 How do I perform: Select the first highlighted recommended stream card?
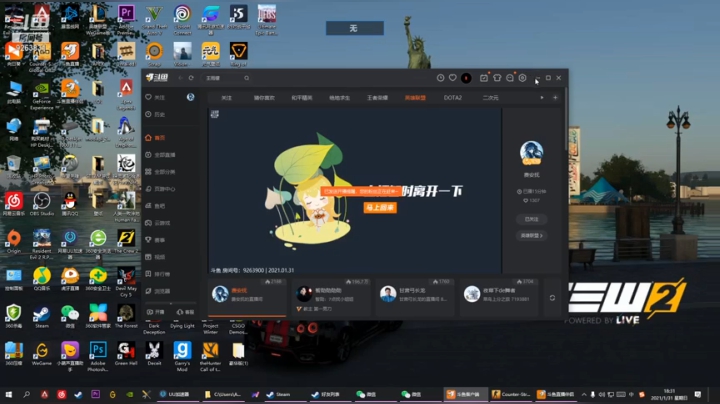[248, 297]
